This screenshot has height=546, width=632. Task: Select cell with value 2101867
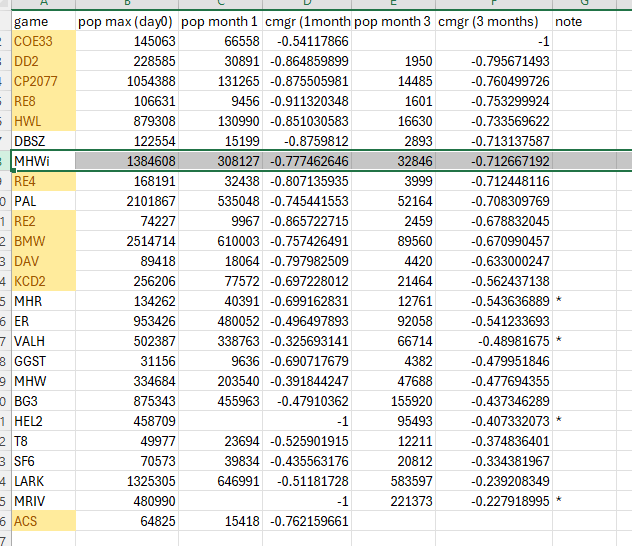127,201
